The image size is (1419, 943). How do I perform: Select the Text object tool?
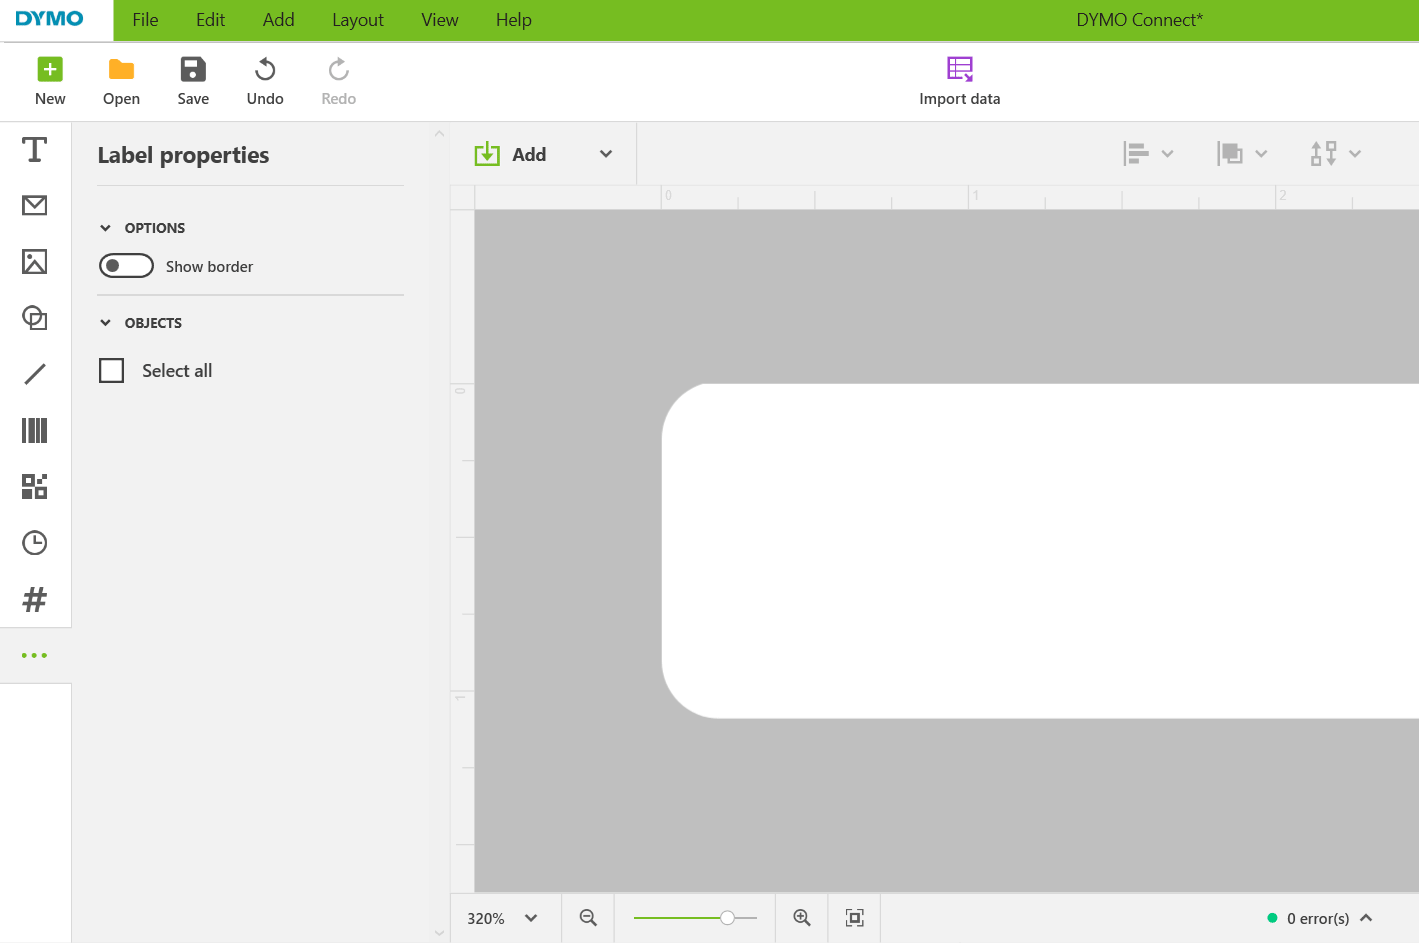35,150
